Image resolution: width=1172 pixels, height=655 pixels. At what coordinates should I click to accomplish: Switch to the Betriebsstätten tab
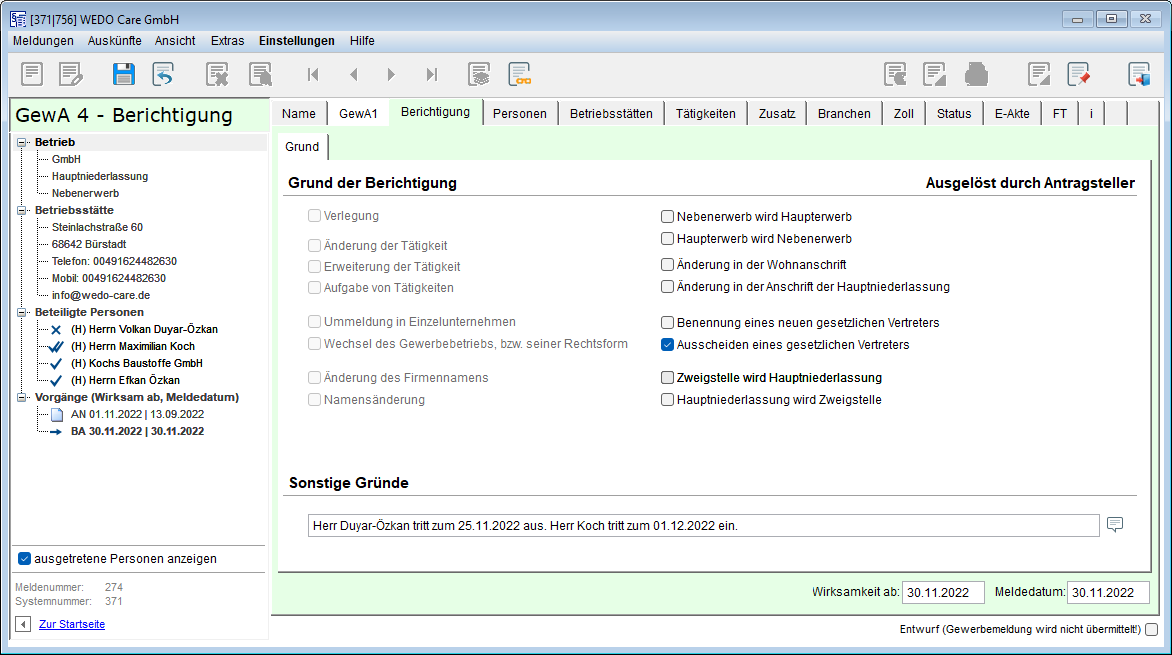coord(611,113)
